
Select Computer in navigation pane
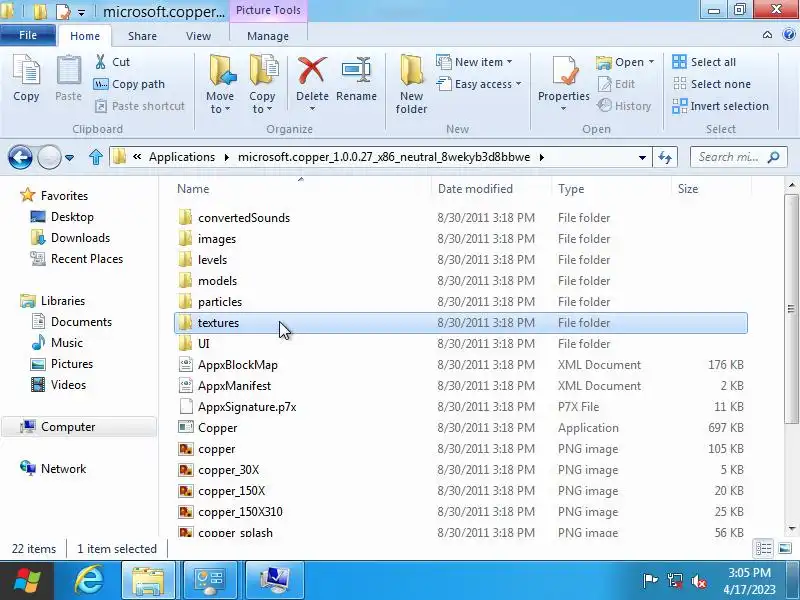[80, 427]
